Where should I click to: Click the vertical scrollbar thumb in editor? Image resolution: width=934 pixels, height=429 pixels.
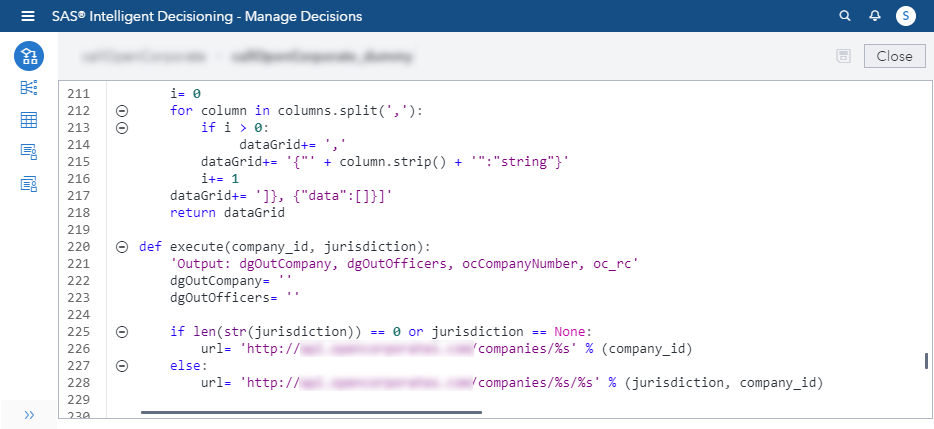pos(926,361)
